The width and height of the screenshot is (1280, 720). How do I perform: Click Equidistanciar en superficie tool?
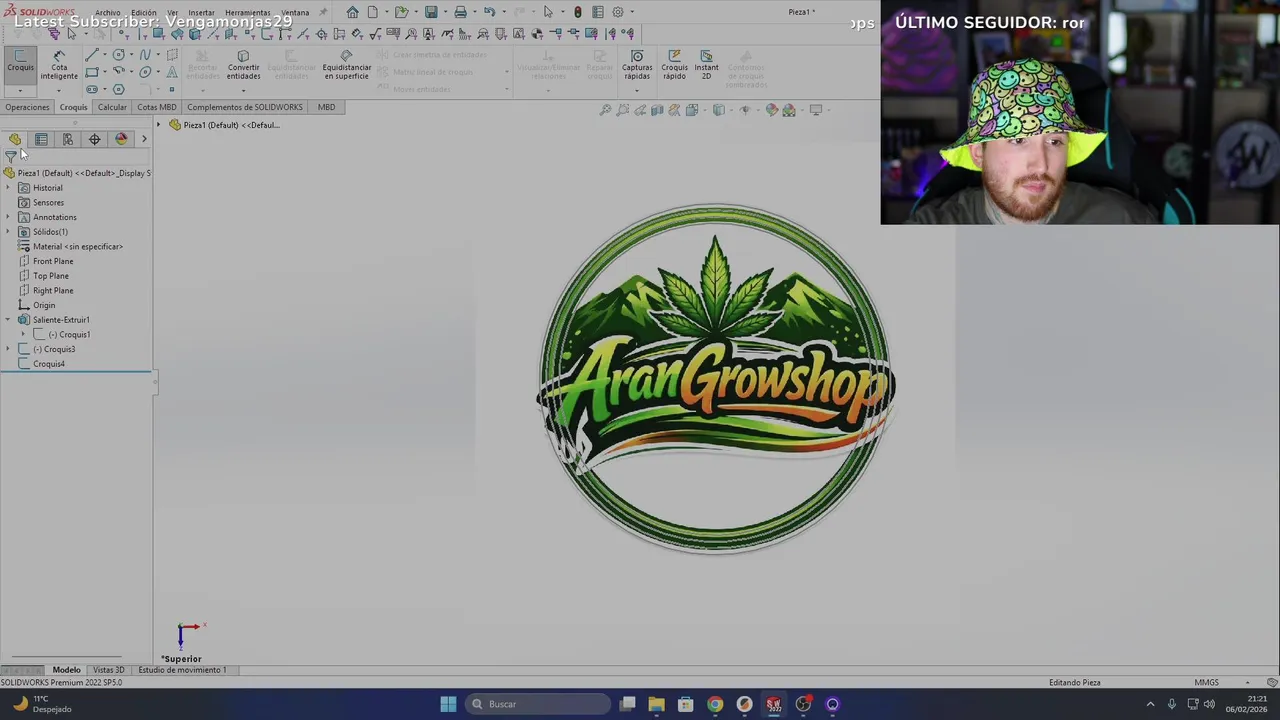coord(346,65)
